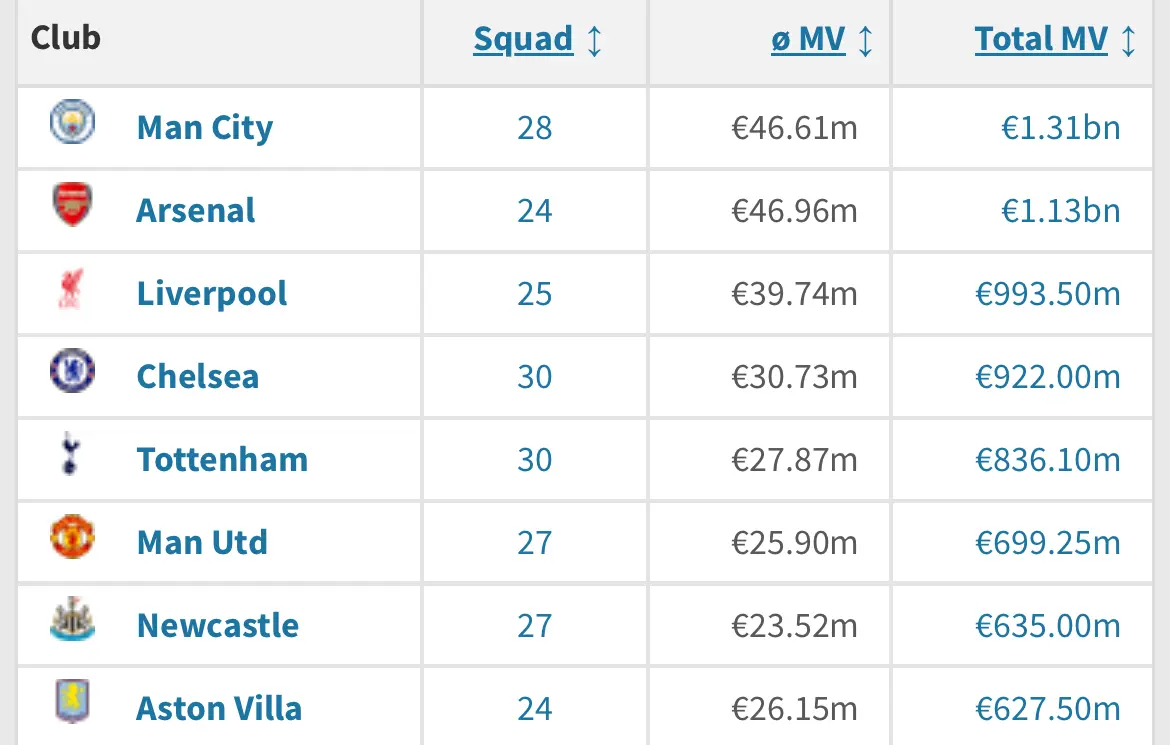Click the Tottenham club crest
Image resolution: width=1170 pixels, height=745 pixels.
click(70, 453)
